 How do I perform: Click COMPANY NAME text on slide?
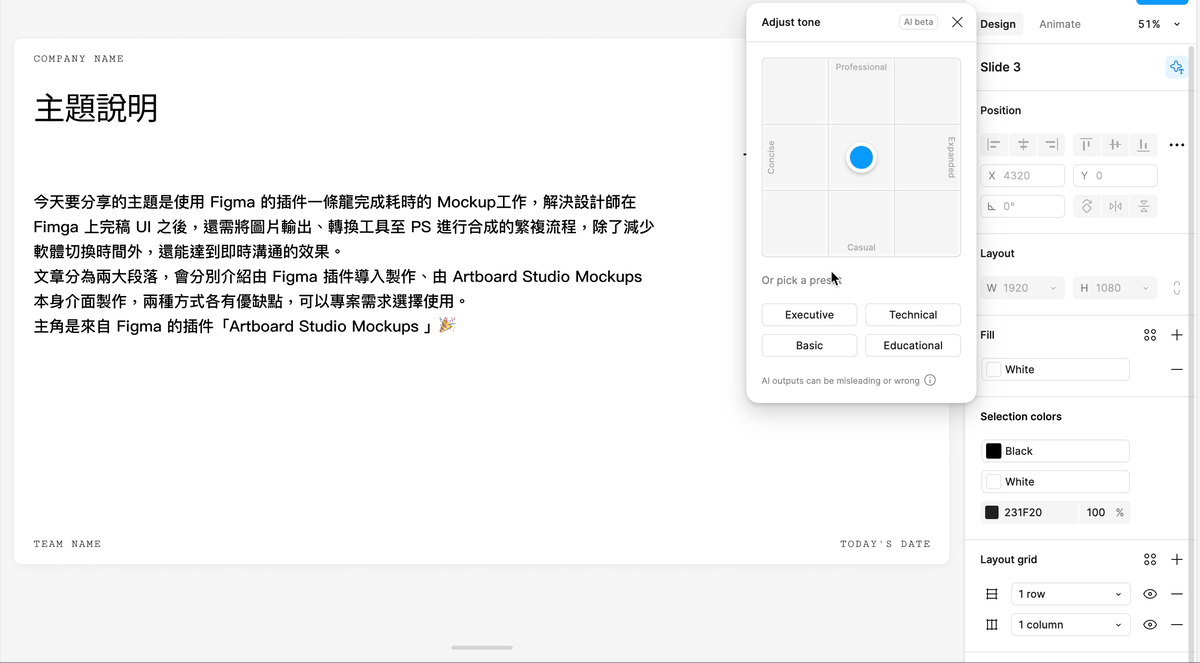(x=79, y=59)
